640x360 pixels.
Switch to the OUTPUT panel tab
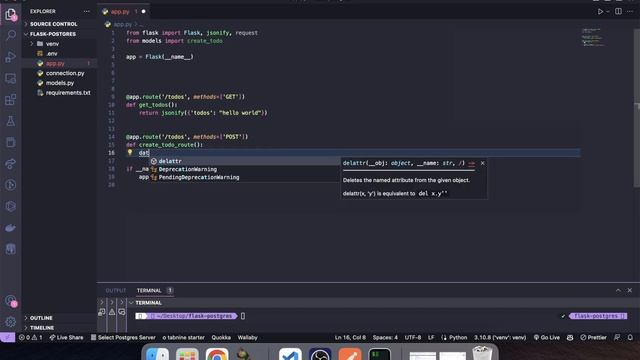point(116,291)
